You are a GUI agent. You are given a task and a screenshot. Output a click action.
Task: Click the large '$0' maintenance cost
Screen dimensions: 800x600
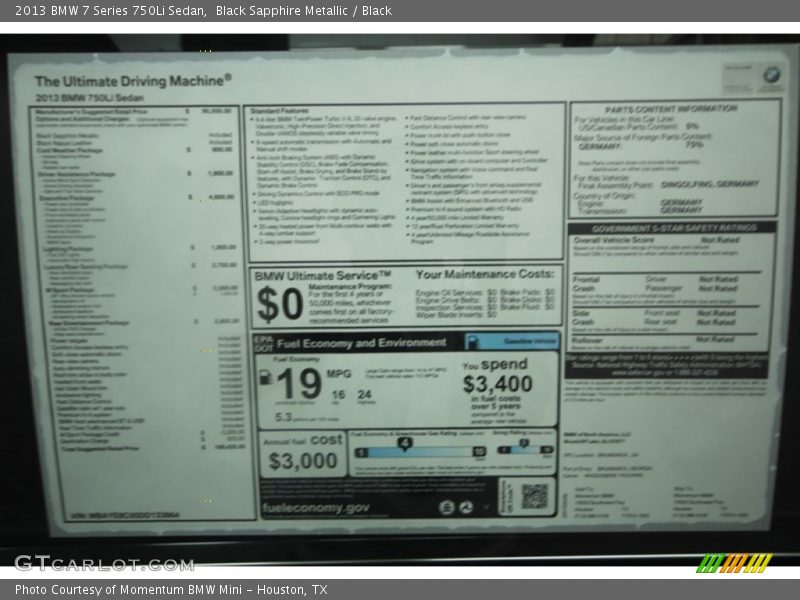(280, 305)
